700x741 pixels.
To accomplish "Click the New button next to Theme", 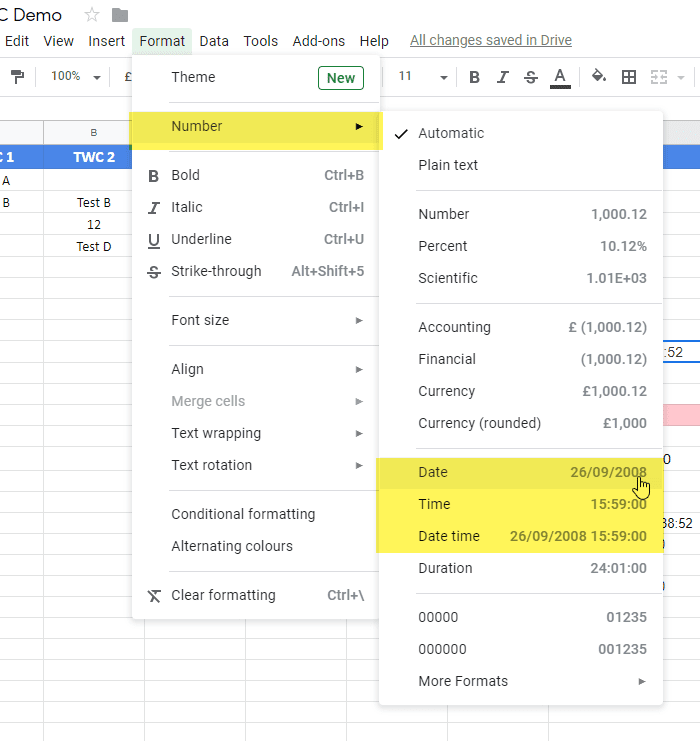I will [340, 78].
